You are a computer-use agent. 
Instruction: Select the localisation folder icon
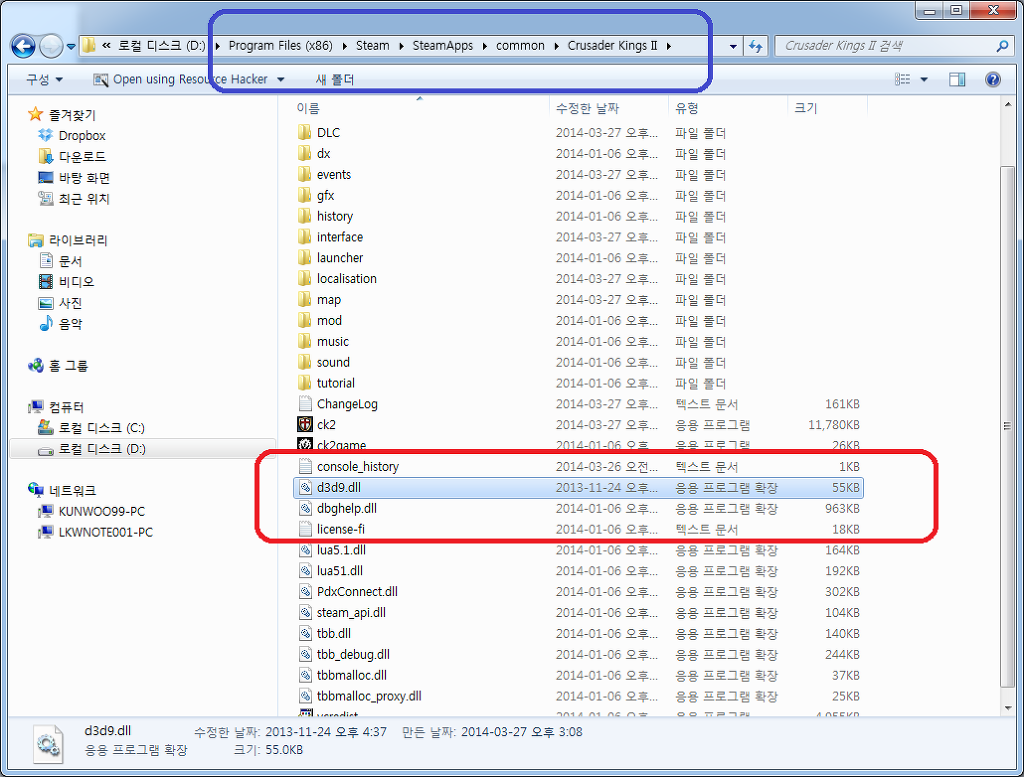click(304, 279)
